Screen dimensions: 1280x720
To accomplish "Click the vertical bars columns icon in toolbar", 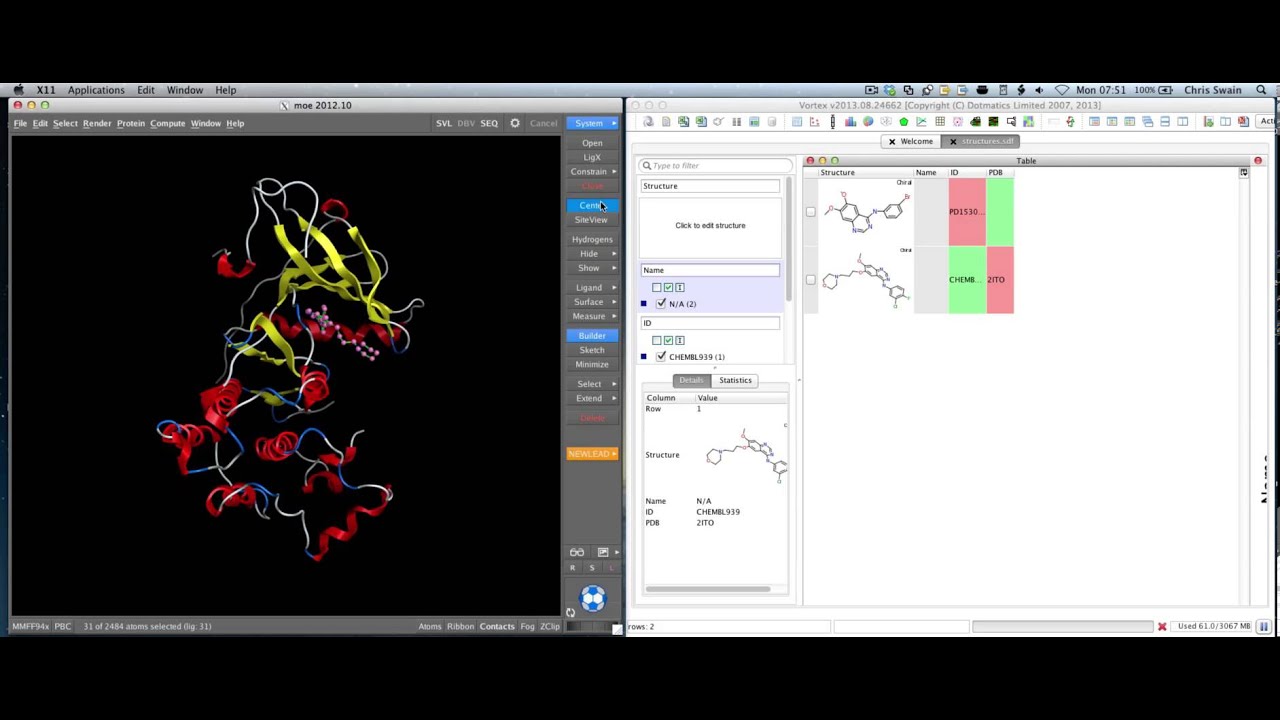I will pos(736,122).
